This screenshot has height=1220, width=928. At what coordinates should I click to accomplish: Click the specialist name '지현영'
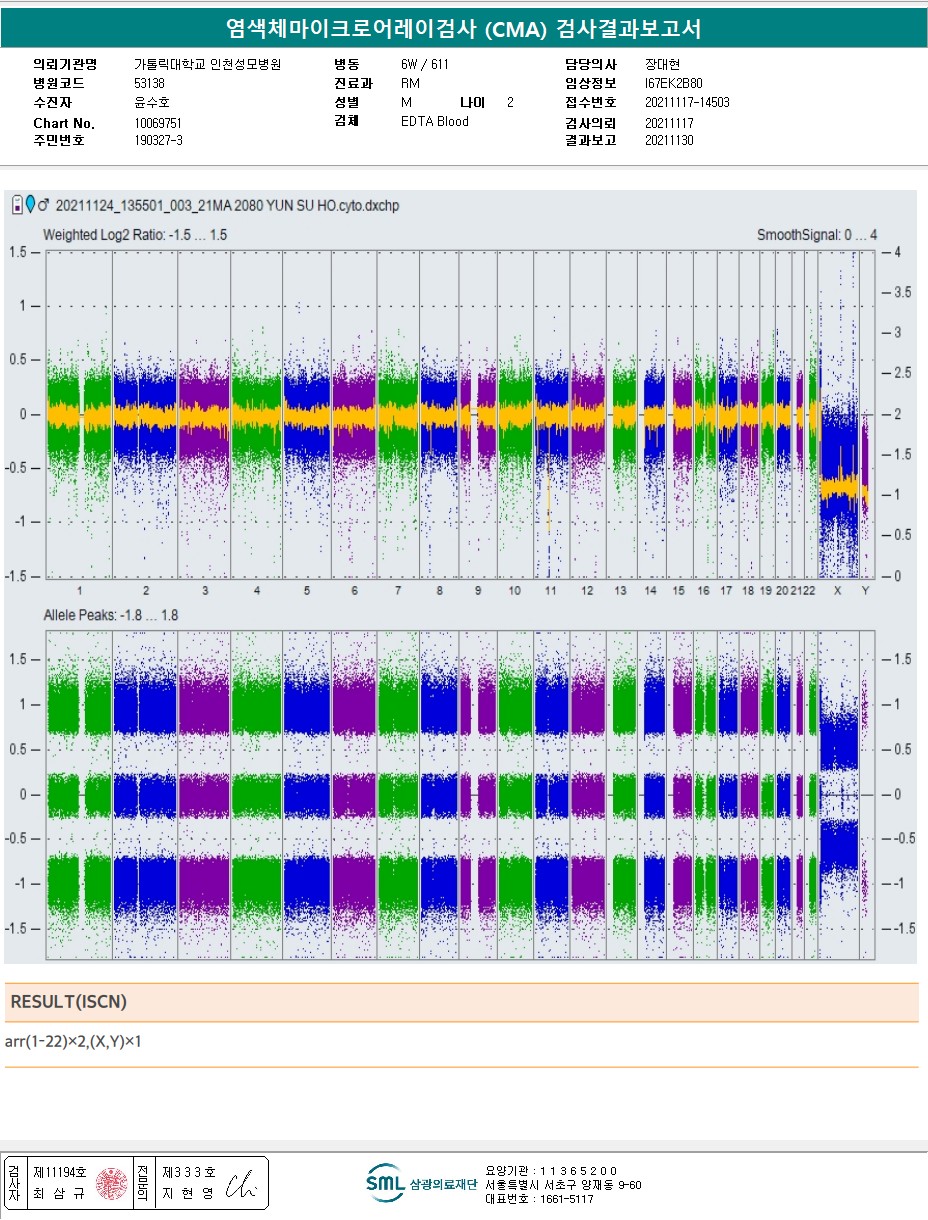point(188,1193)
